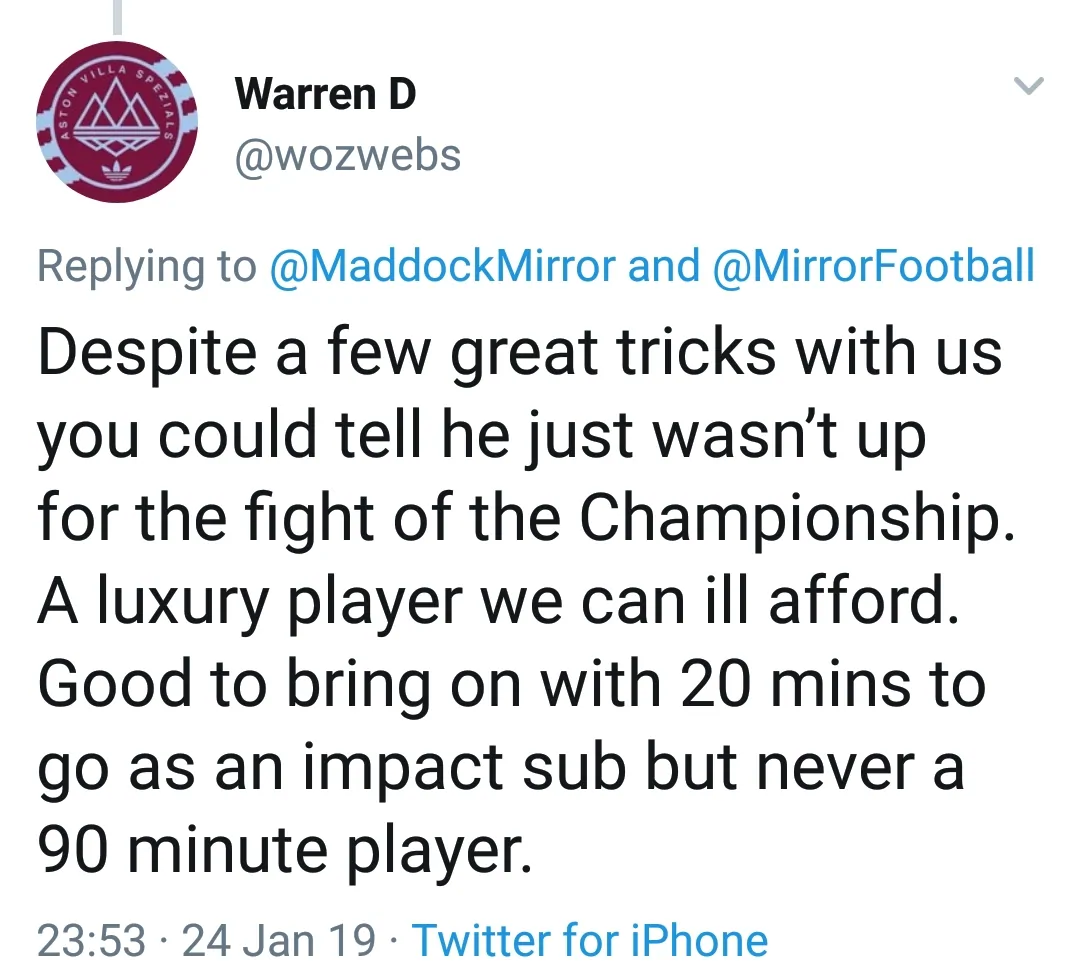The width and height of the screenshot is (1080, 976).
Task: Click the sentence 'A luxury player we can ill afford'
Action: point(498,602)
